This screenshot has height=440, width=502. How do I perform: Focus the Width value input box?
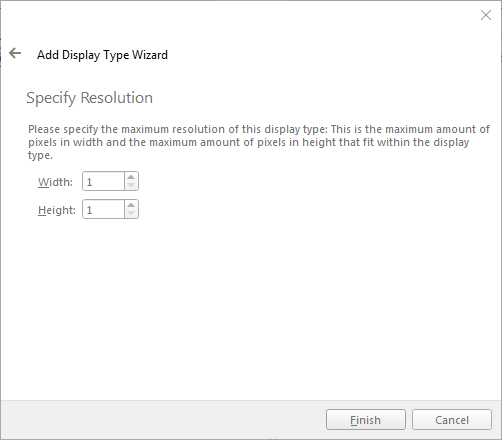click(103, 181)
